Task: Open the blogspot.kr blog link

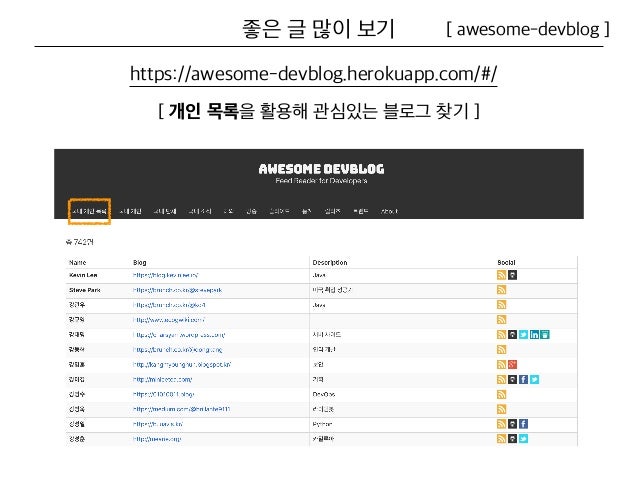Action: (182, 364)
